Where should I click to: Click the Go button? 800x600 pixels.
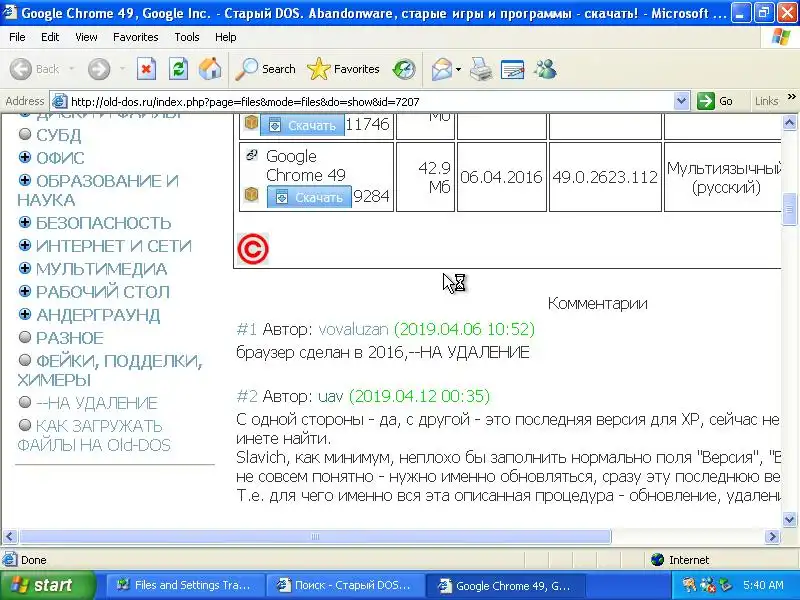(716, 101)
